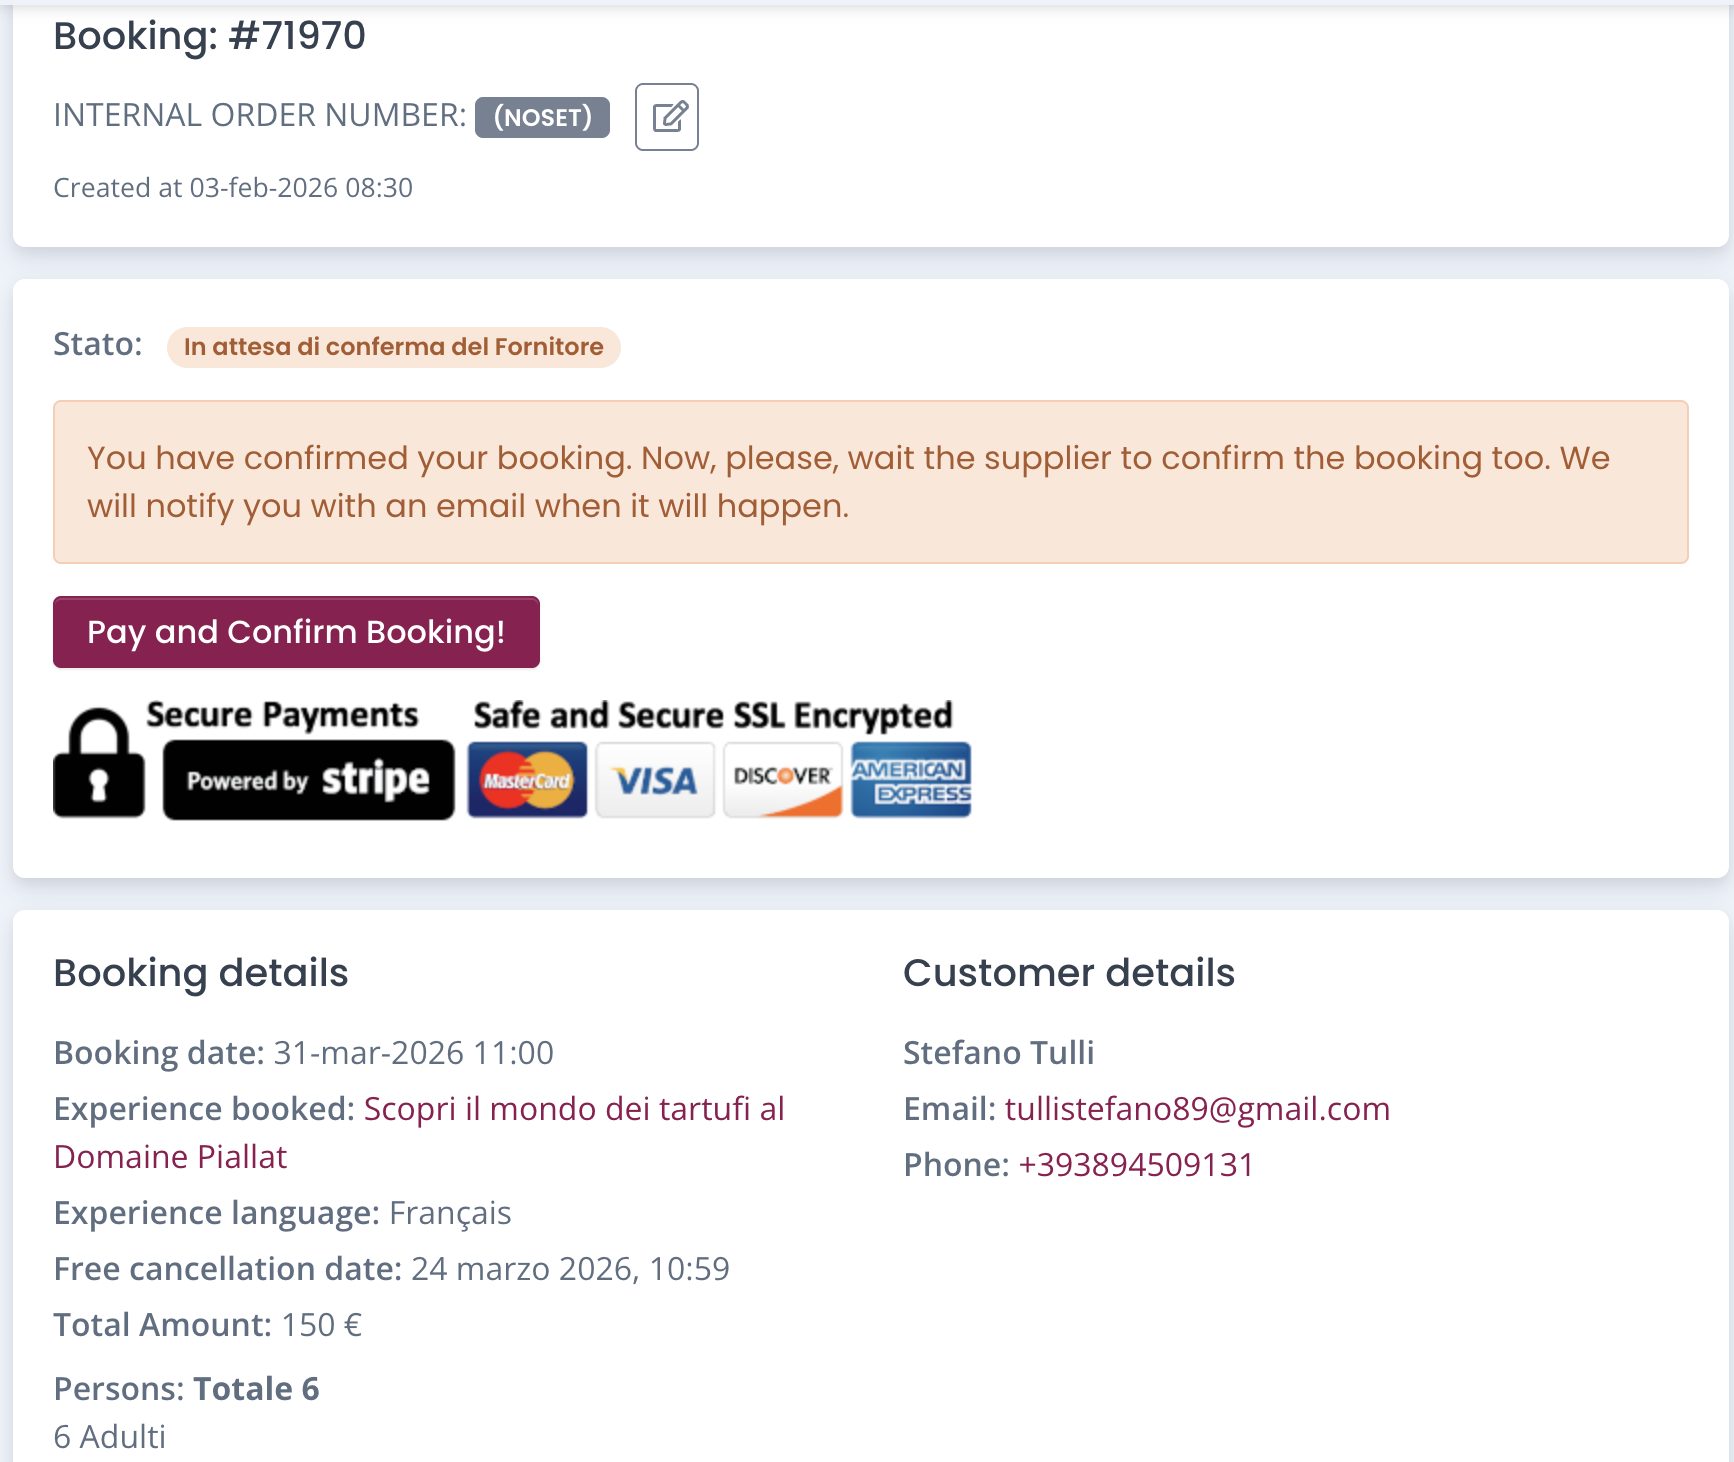Click the In attesa di conferma status badge
Viewport: 1734px width, 1462px height.
393,347
